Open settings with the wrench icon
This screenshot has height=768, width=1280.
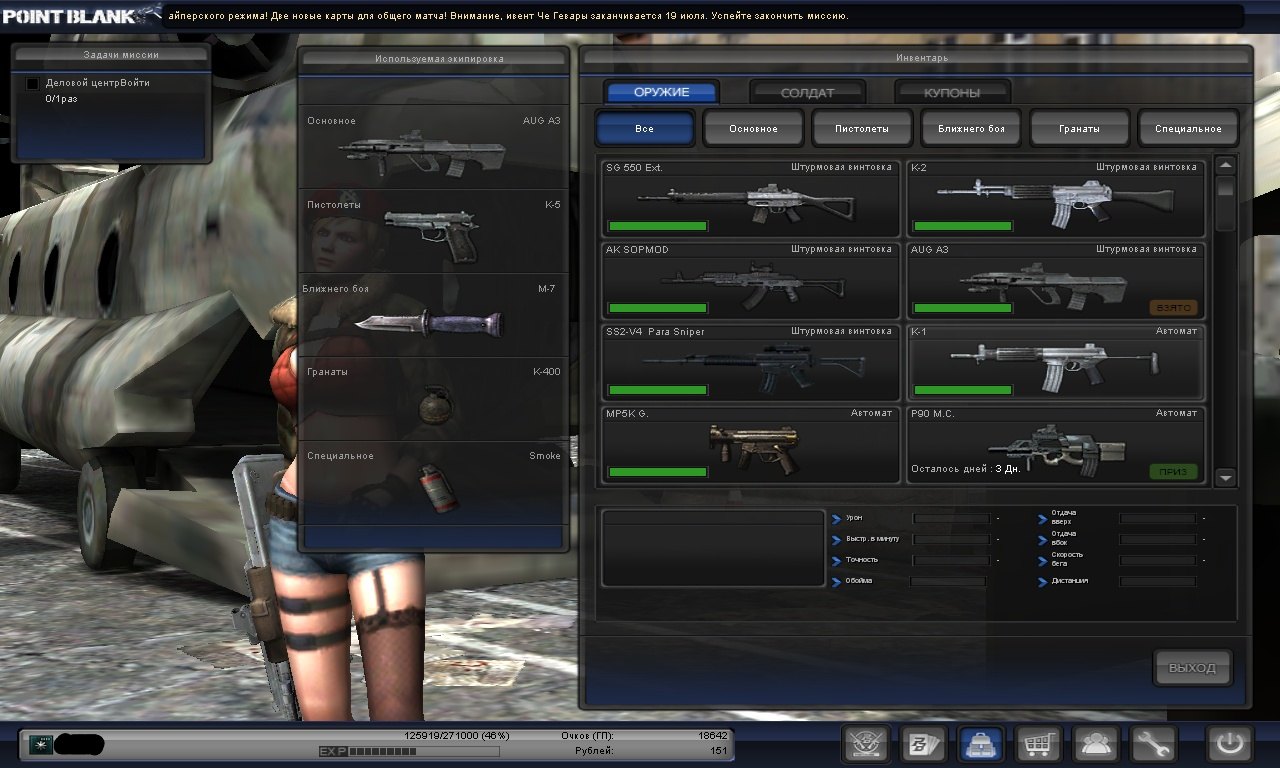(1153, 744)
